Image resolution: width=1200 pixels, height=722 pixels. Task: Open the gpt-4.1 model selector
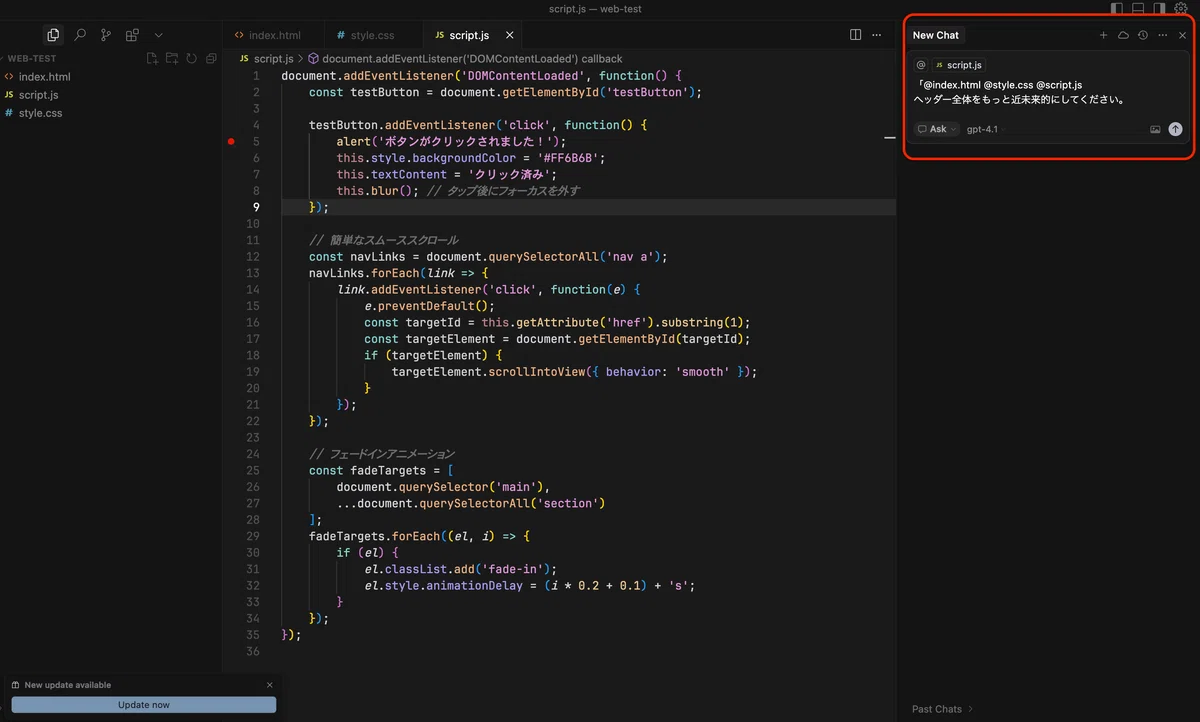[982, 129]
